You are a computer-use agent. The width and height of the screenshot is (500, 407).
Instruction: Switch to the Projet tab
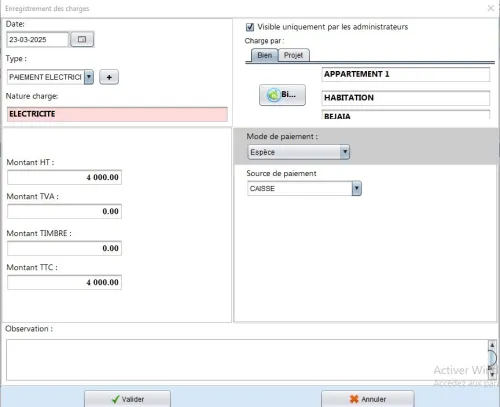294,55
